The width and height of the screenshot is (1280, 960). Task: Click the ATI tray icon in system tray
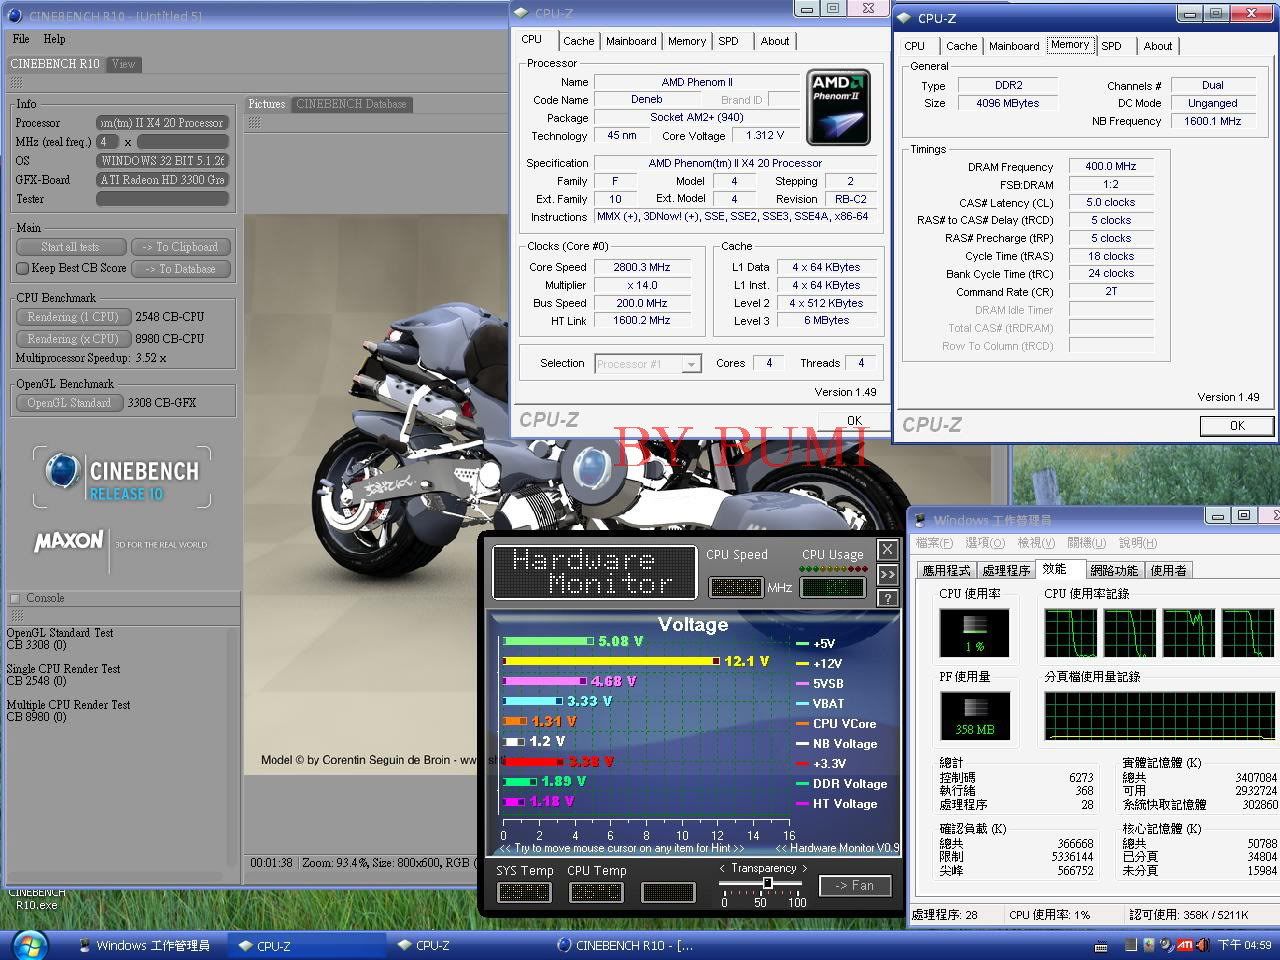pos(1185,945)
